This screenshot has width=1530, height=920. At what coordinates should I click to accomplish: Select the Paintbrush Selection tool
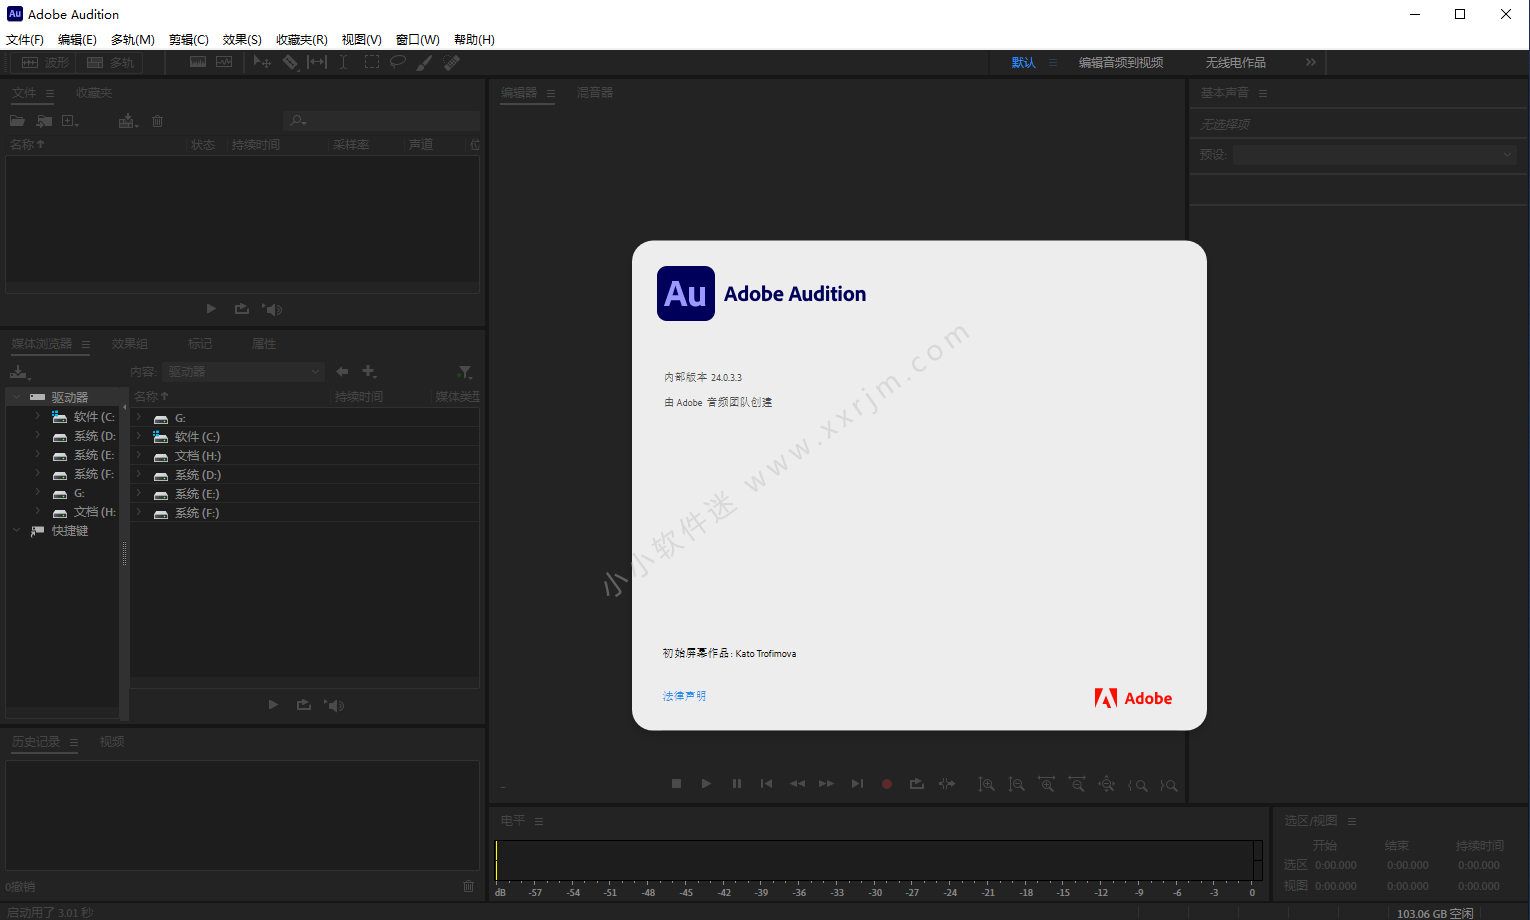[425, 62]
